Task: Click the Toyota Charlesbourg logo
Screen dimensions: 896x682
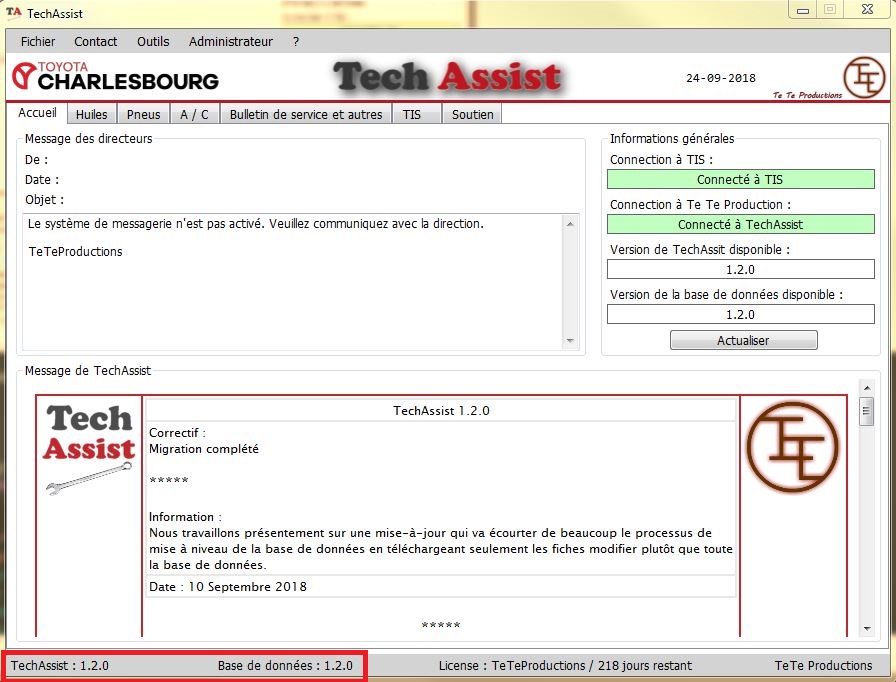Action: coord(115,76)
